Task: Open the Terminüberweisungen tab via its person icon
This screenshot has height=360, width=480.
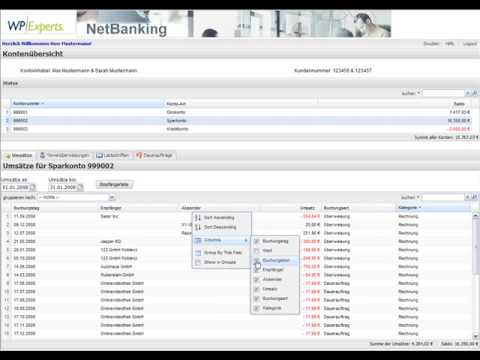Action: pos(42,155)
